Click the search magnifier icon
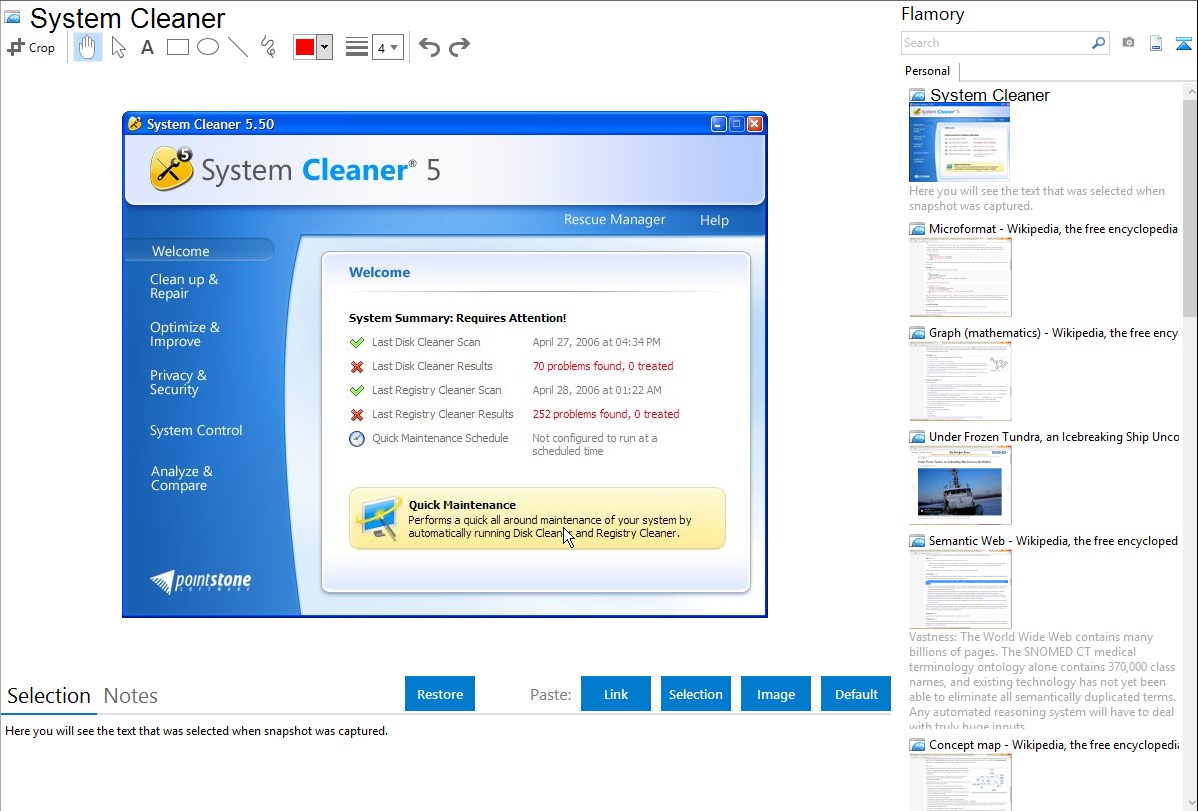Screen dimensions: 1198x811 (x=1098, y=43)
